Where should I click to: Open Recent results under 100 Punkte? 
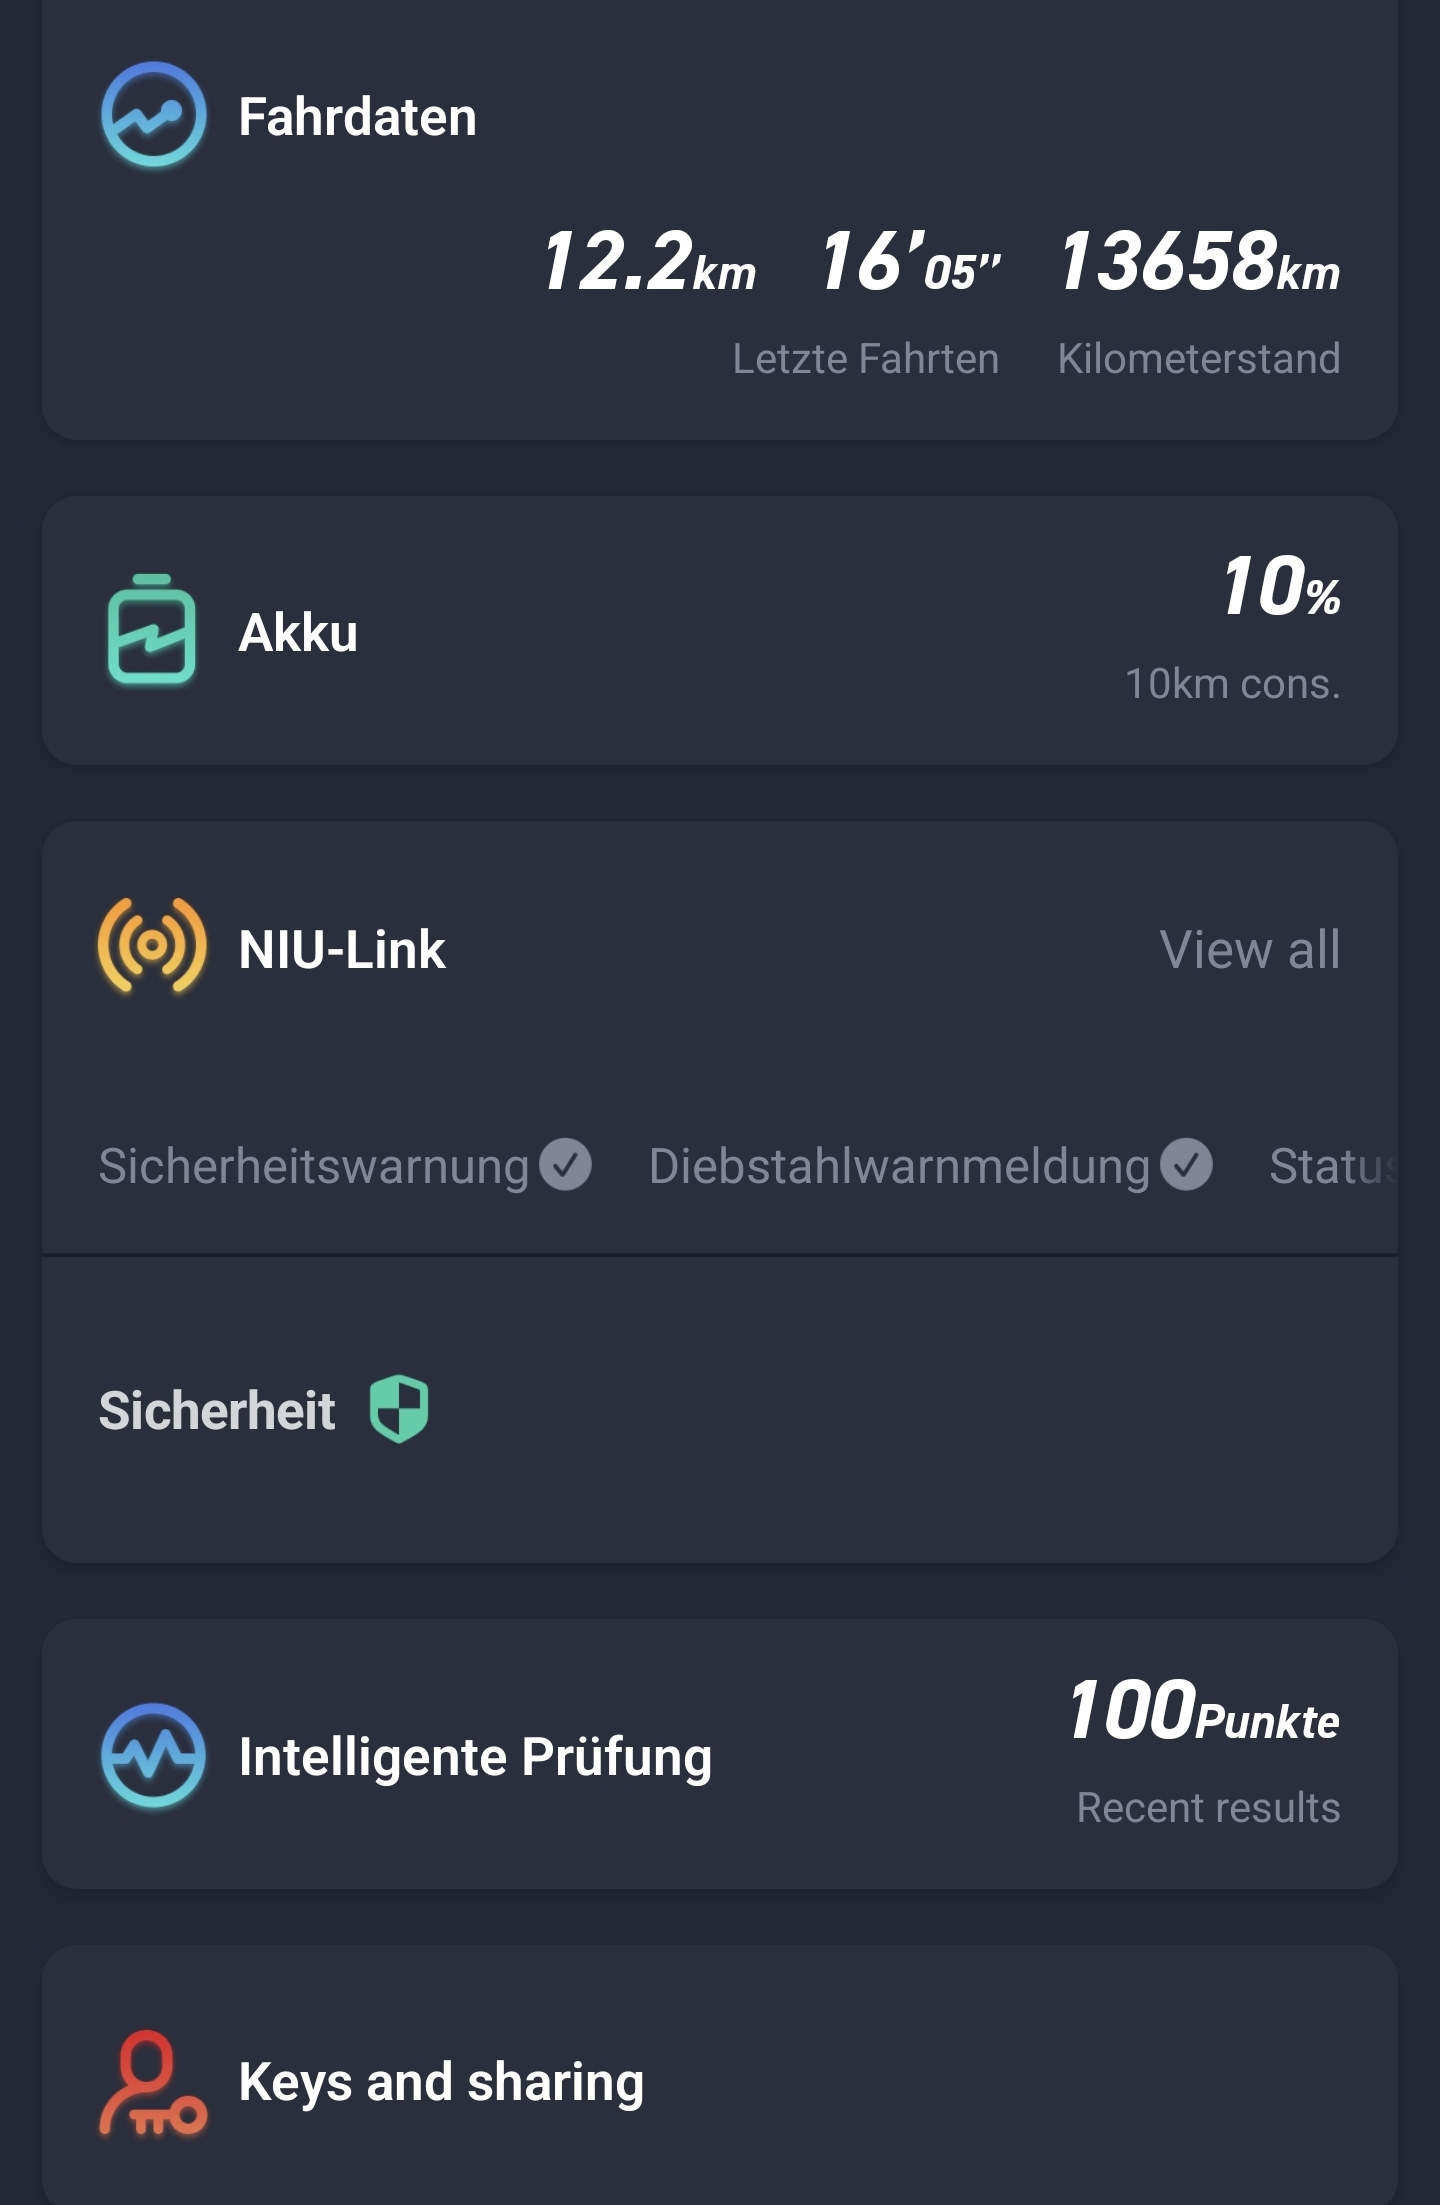click(x=1207, y=1808)
